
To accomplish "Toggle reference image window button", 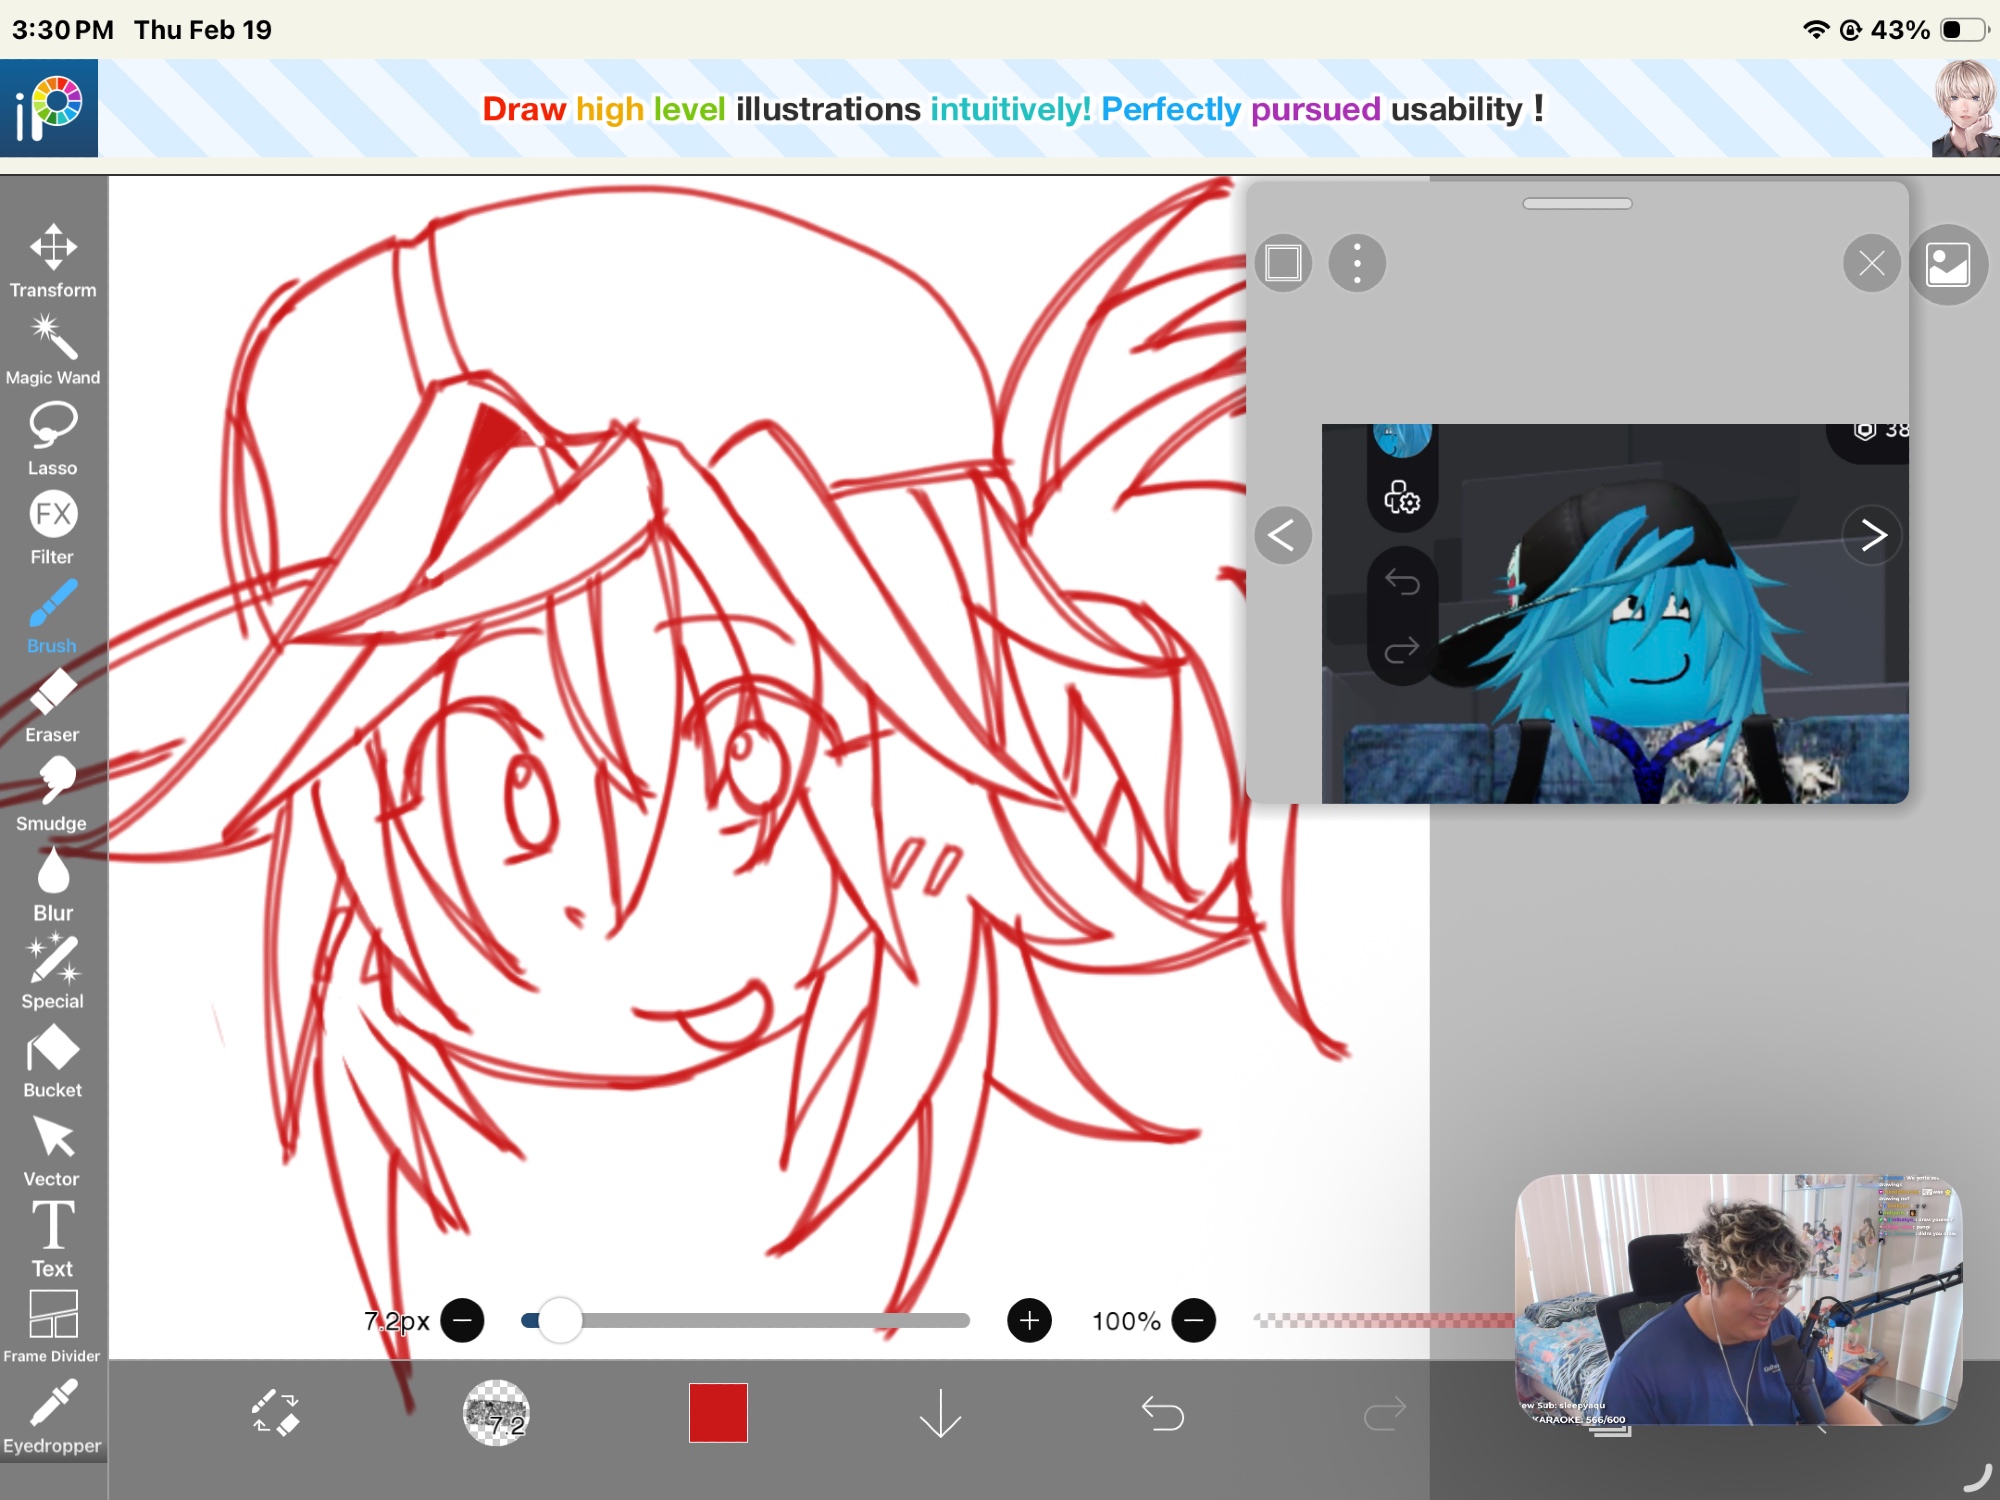I will click(1947, 265).
